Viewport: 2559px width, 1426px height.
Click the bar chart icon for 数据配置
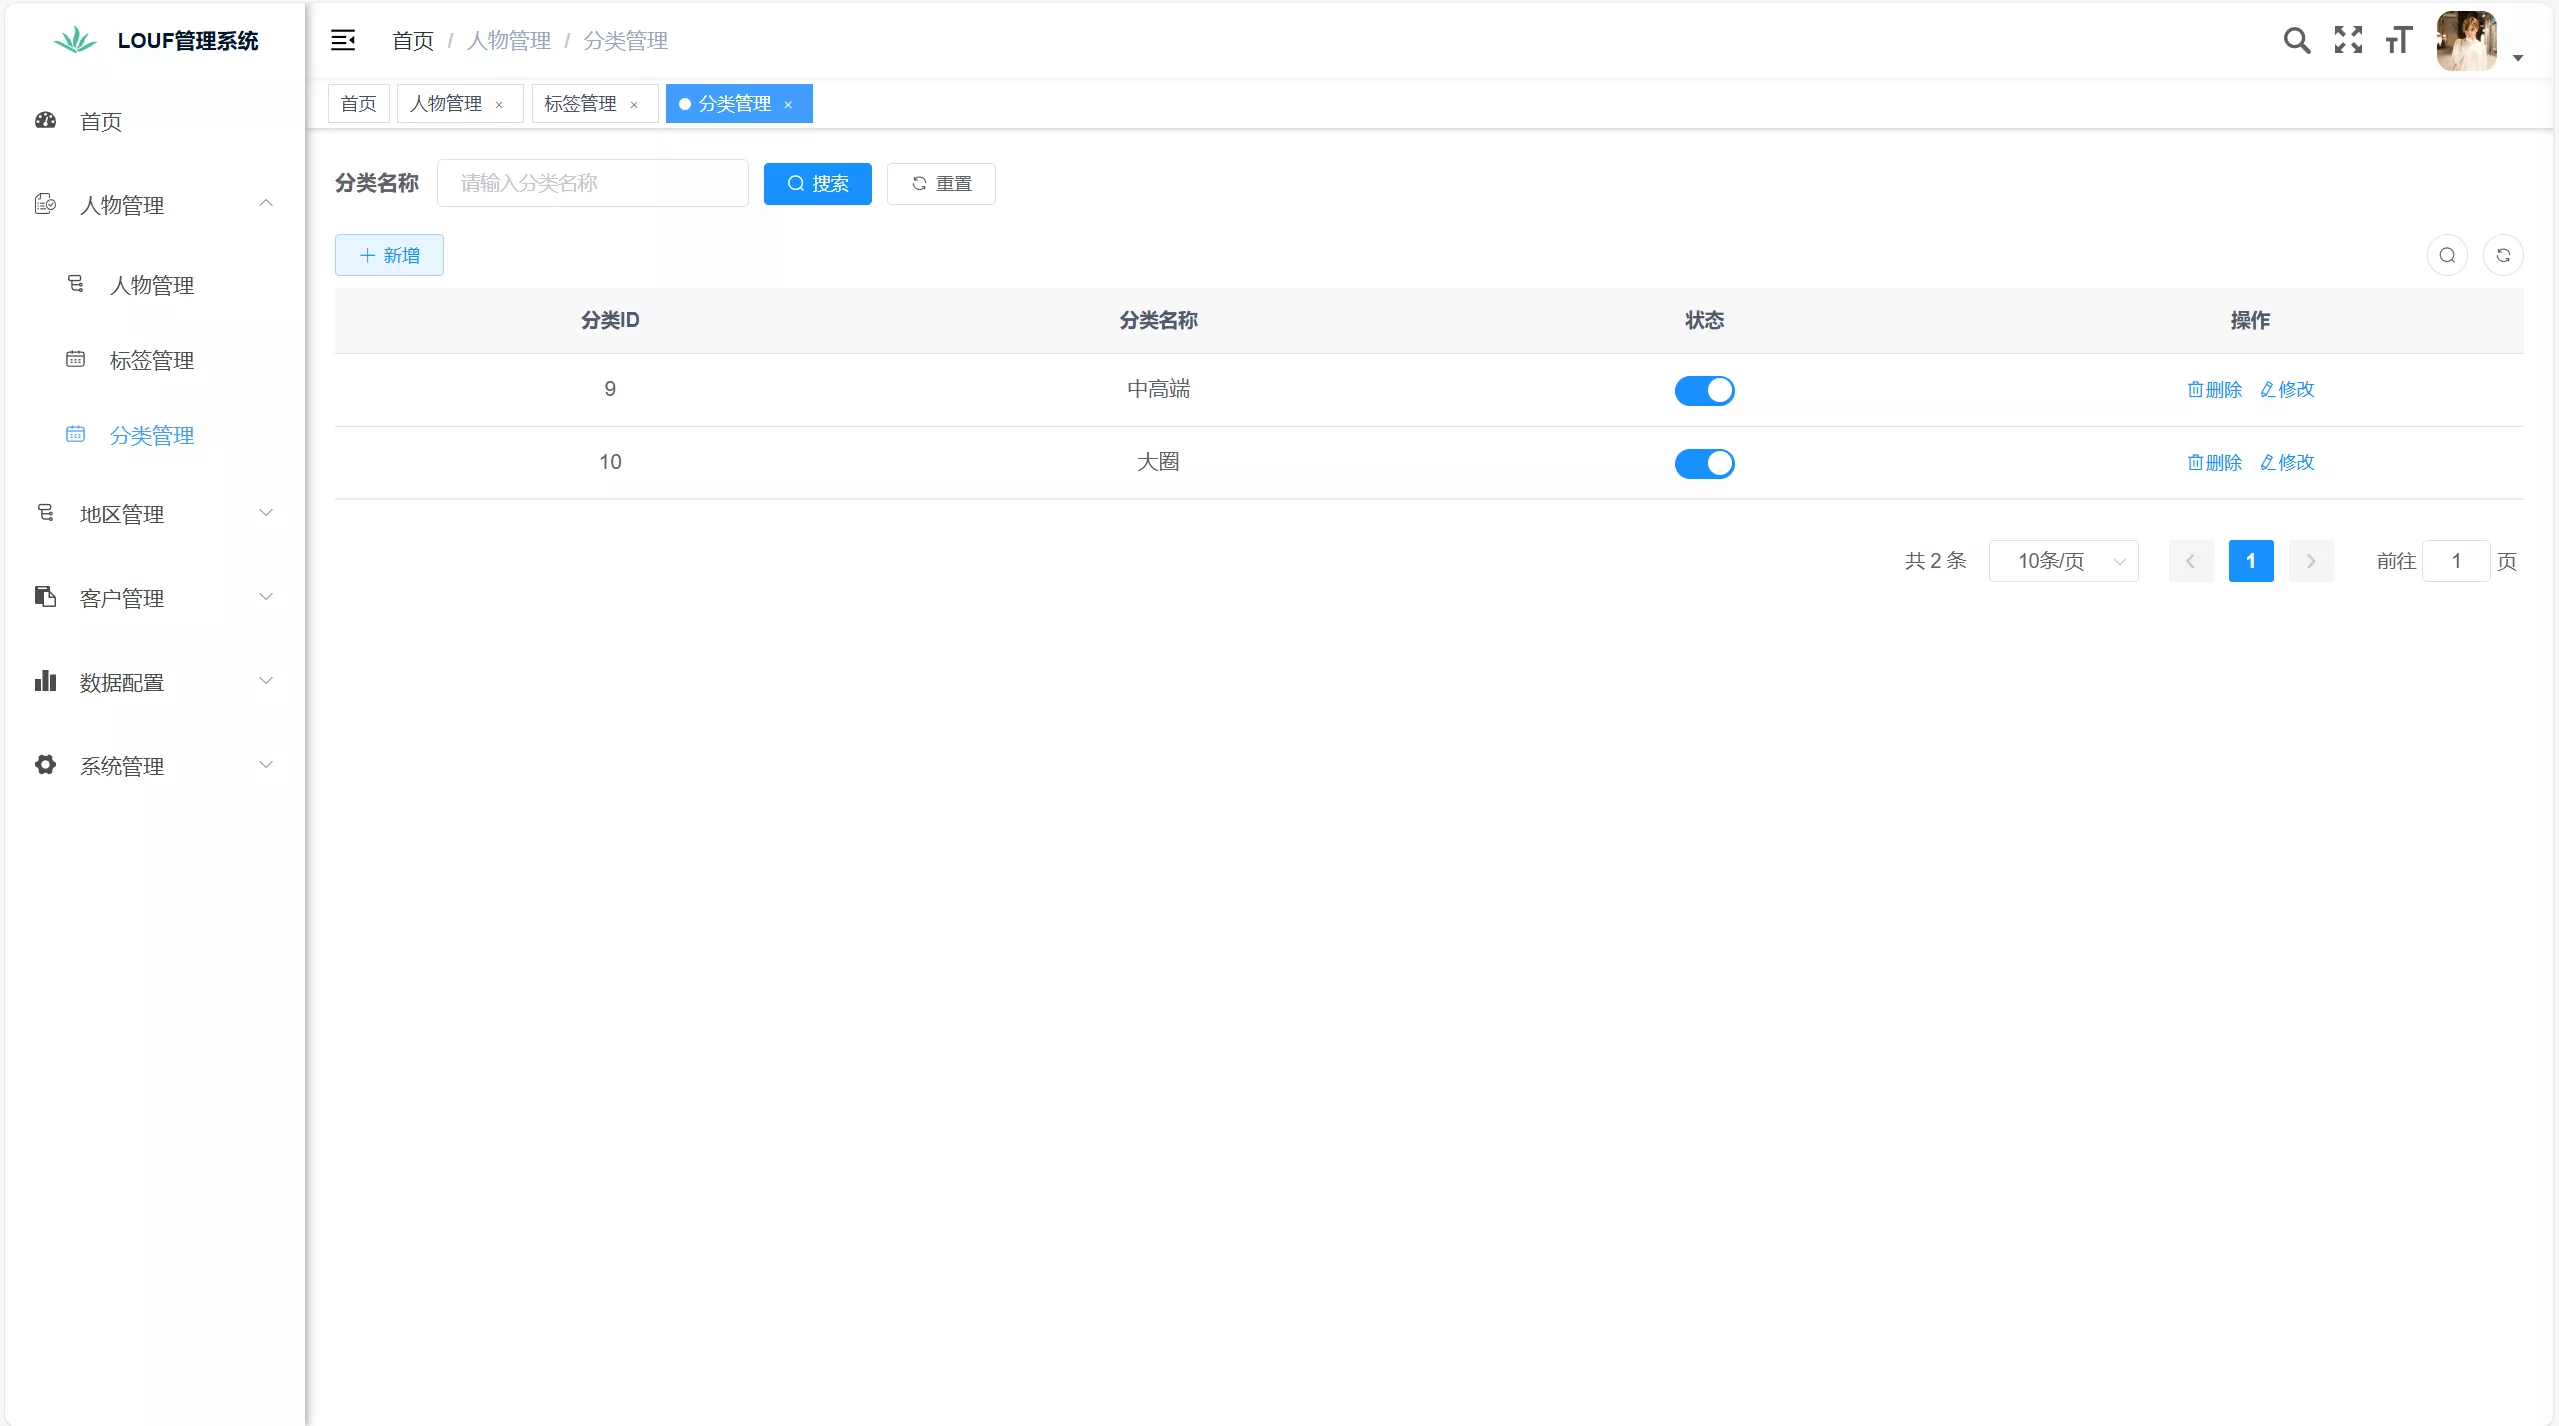tap(44, 681)
